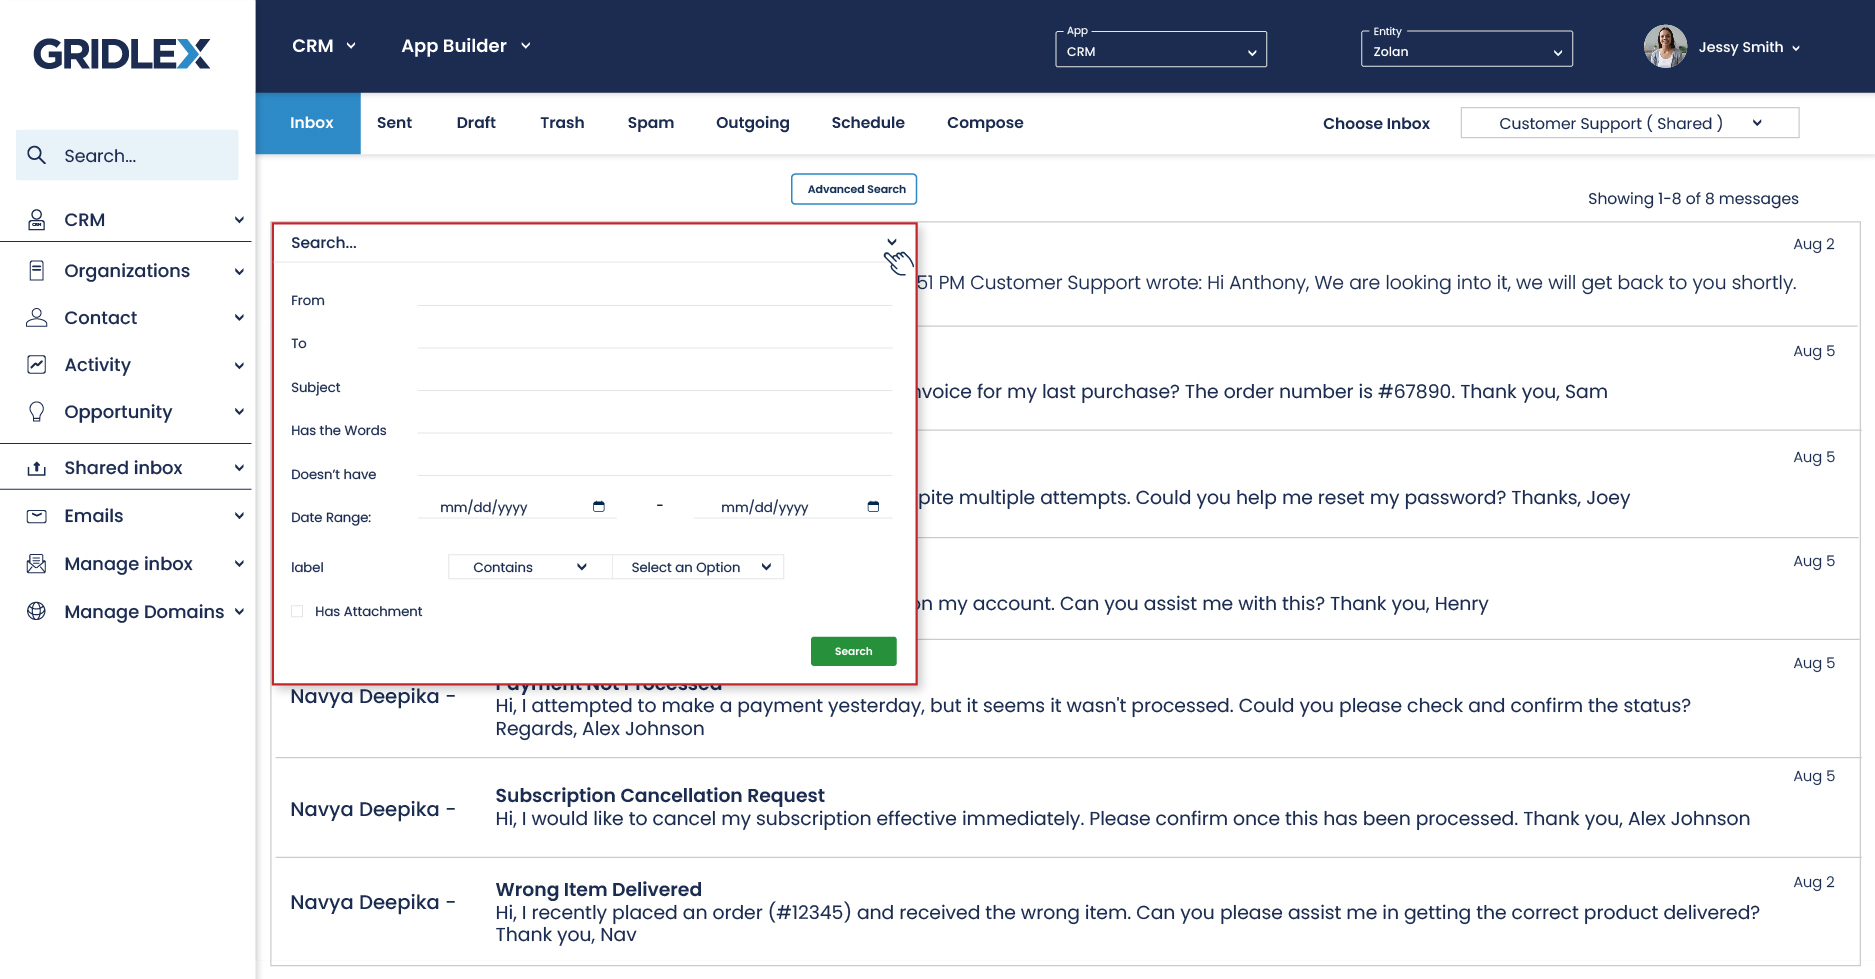Click the Contact person icon

(x=37, y=317)
